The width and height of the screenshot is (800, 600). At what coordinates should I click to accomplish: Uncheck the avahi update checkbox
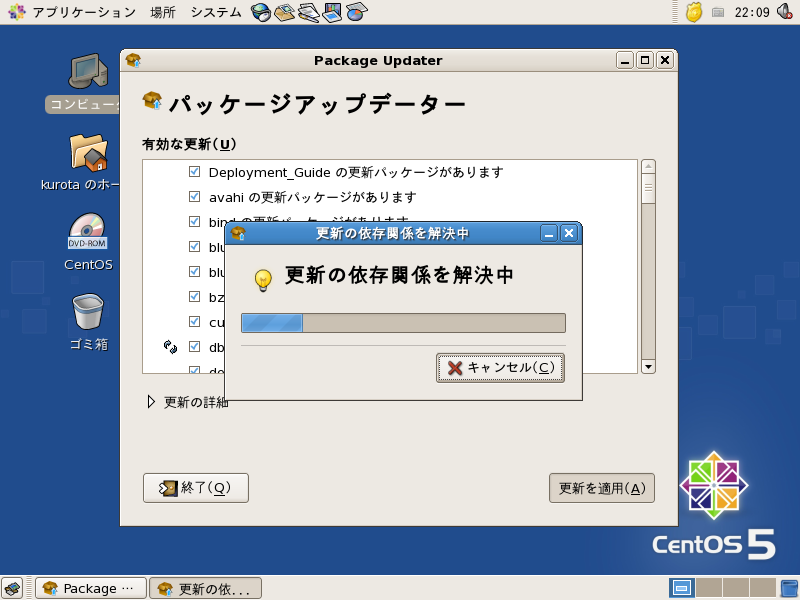194,196
